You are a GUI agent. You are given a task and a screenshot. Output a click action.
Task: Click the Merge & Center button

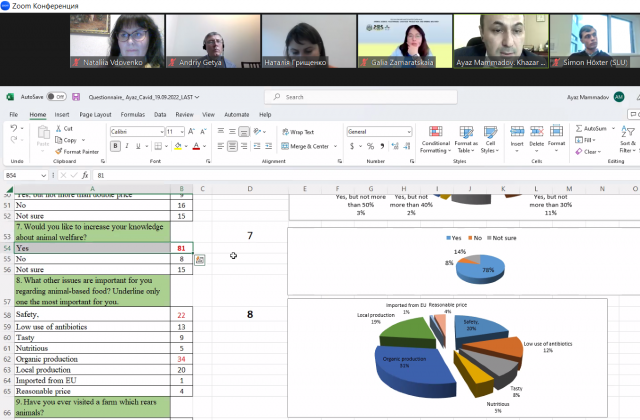coord(305,146)
